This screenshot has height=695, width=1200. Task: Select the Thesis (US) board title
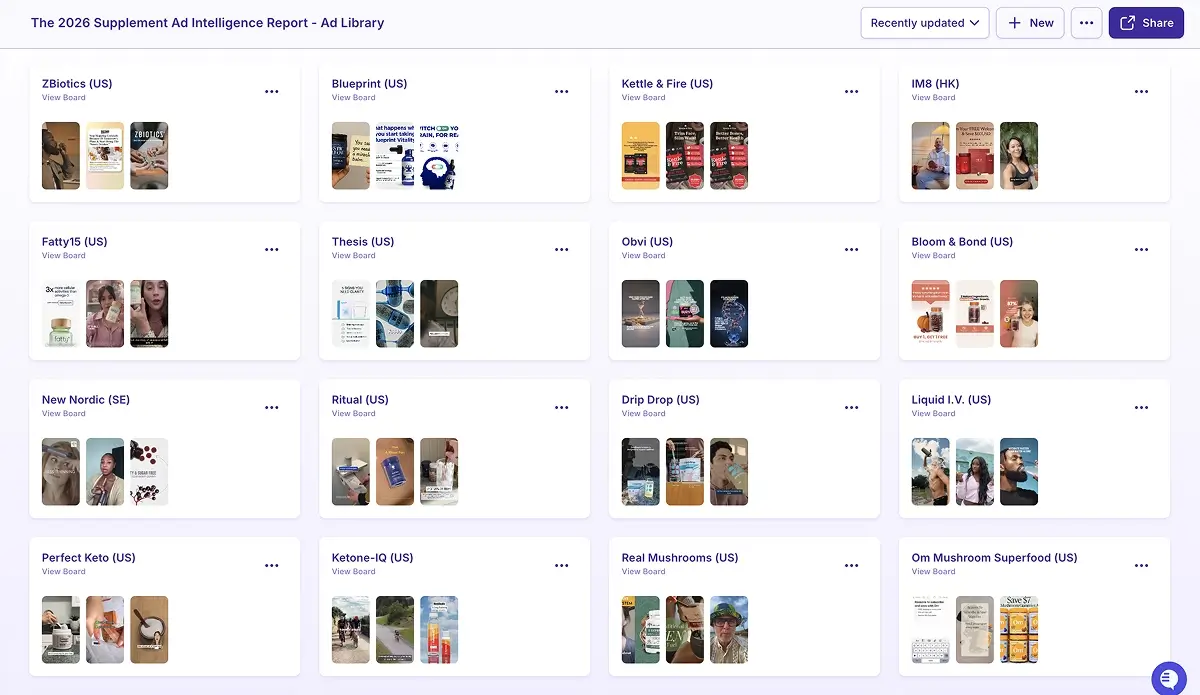pyautogui.click(x=363, y=242)
